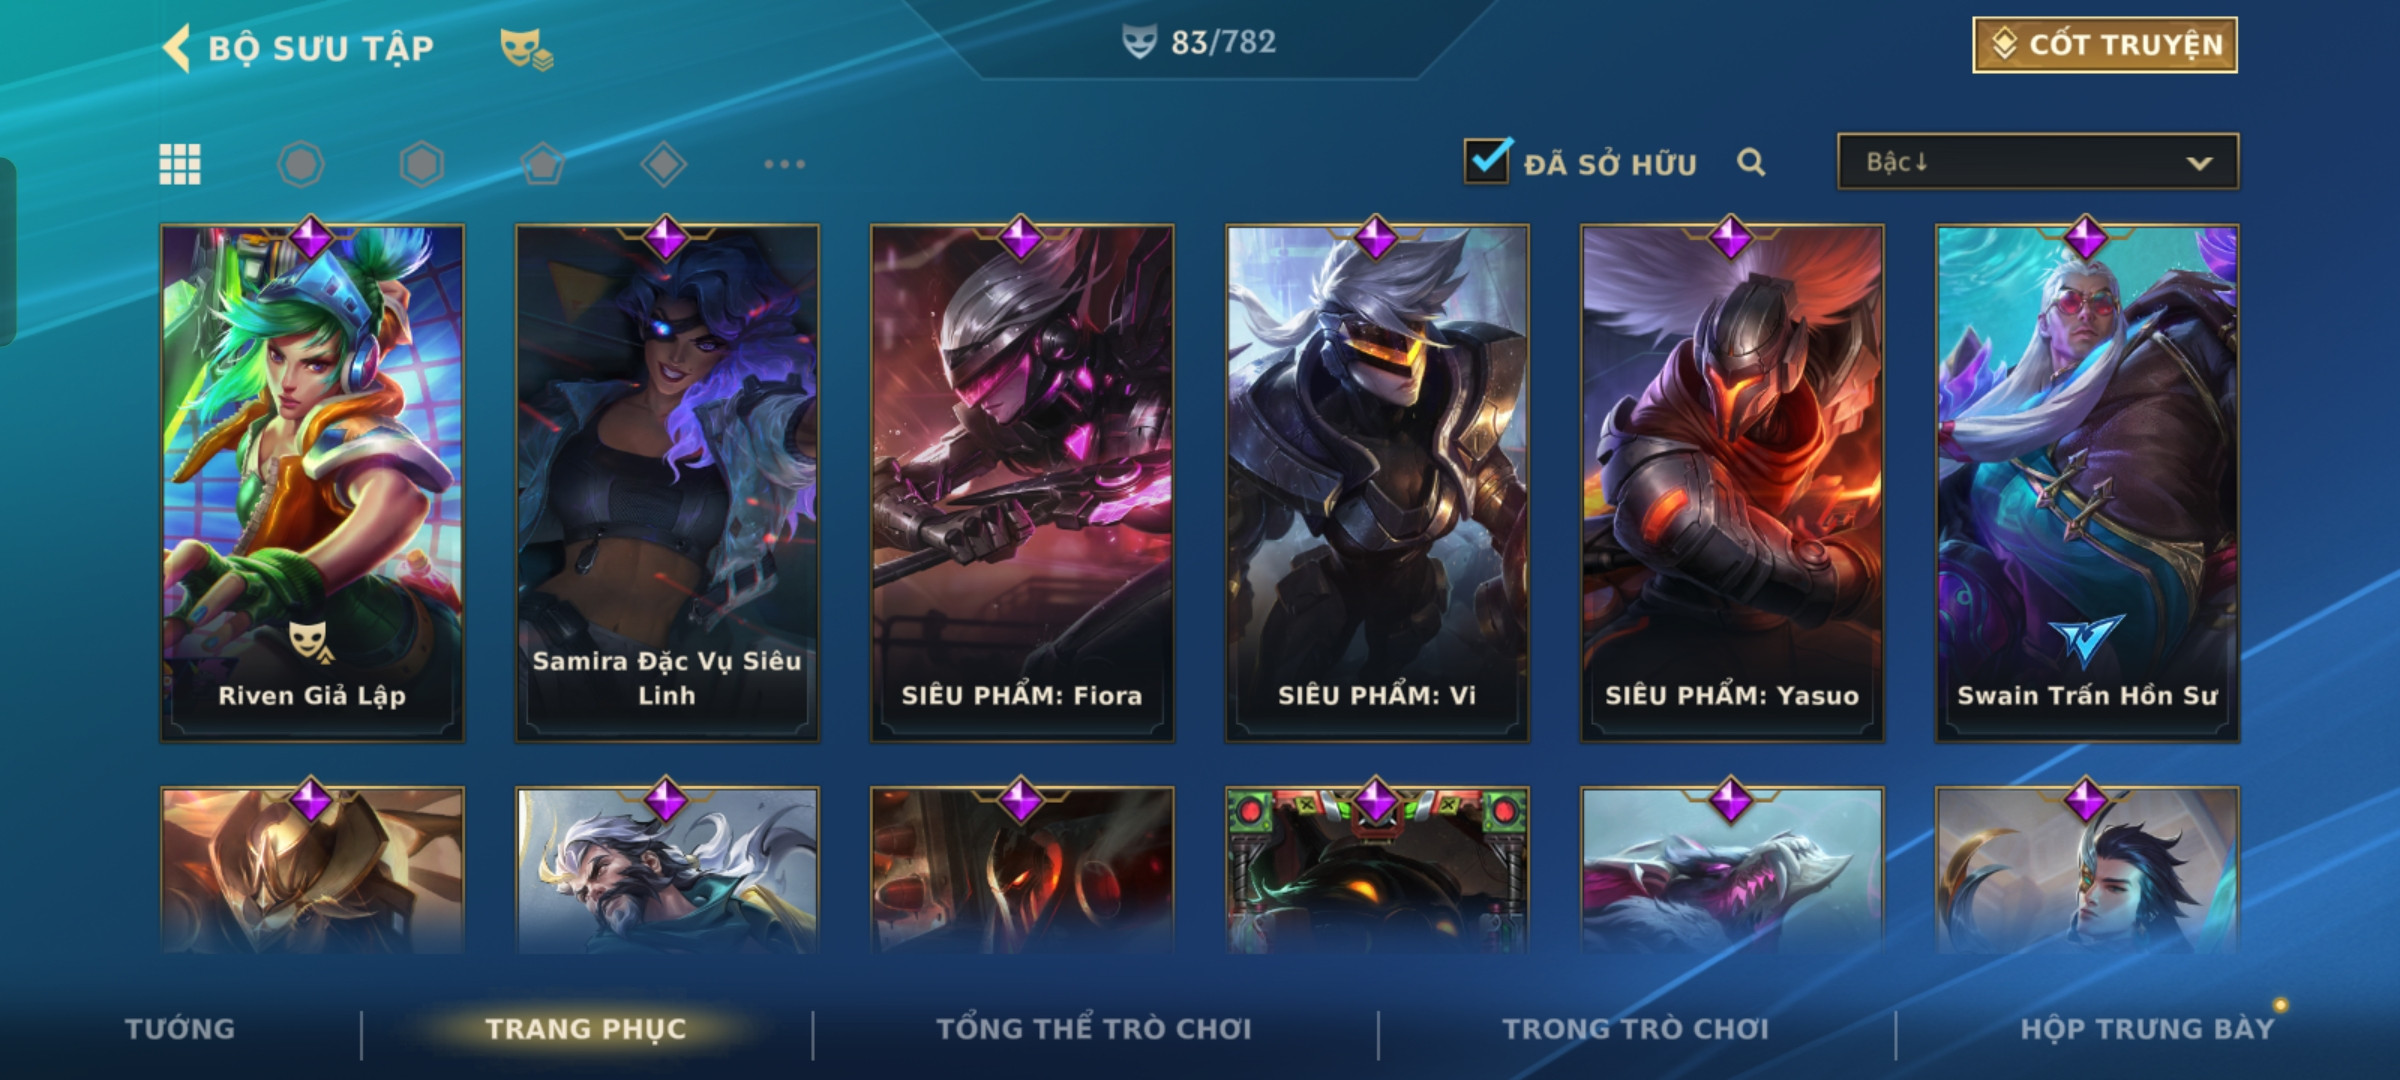Open Samira Đặc Vụ Siêu Linh skin
2400x1080 pixels.
pyautogui.click(x=667, y=483)
